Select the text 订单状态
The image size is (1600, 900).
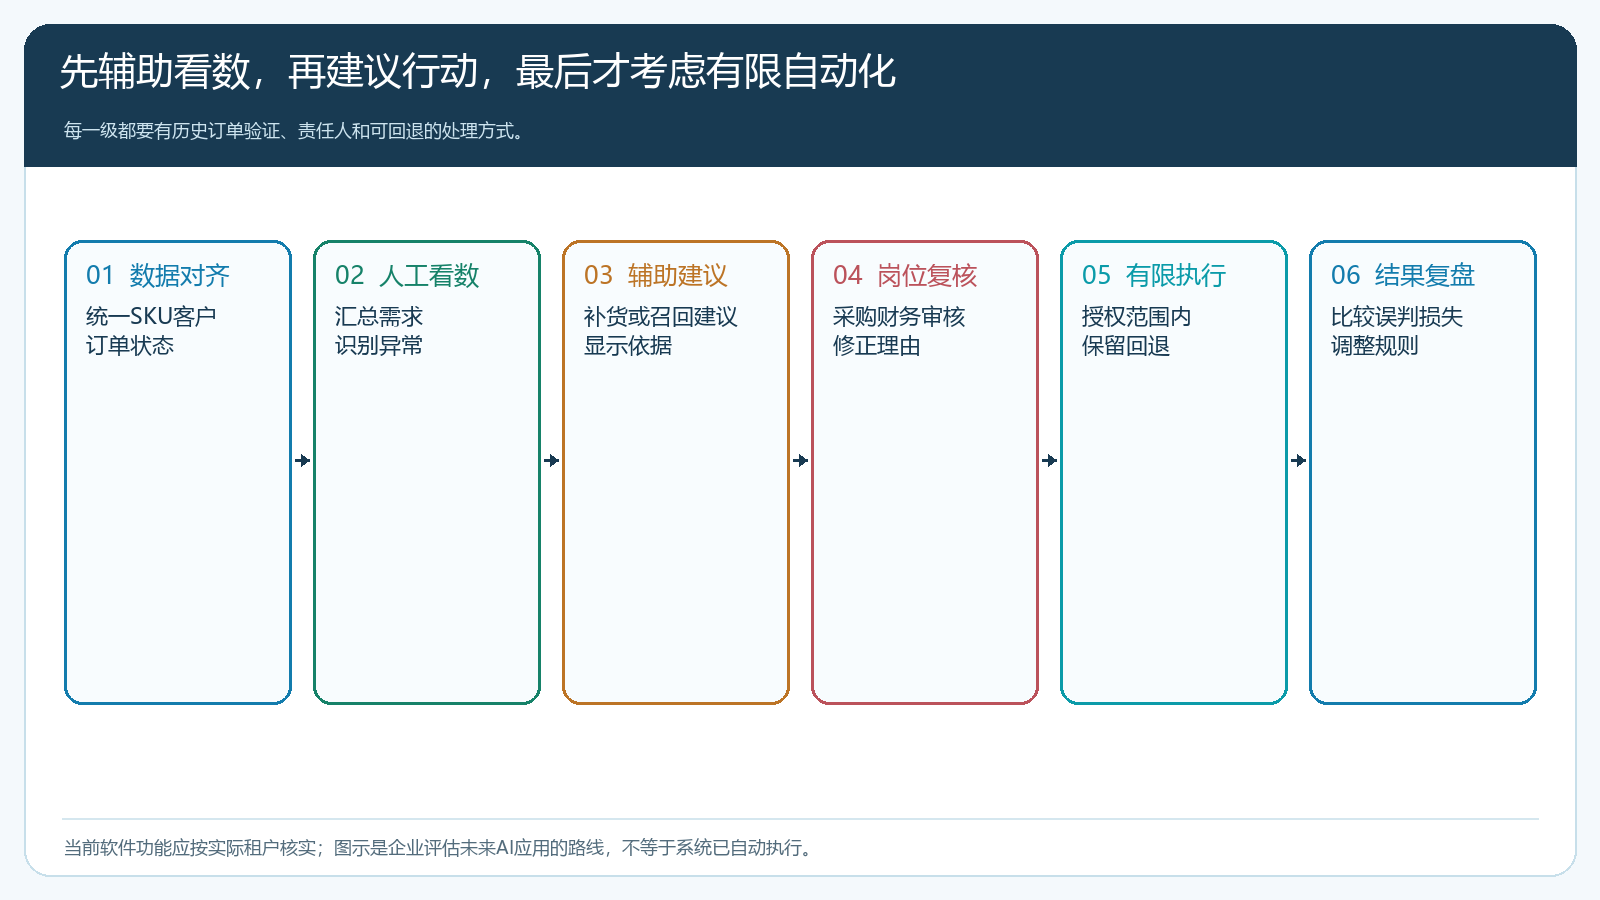point(130,345)
